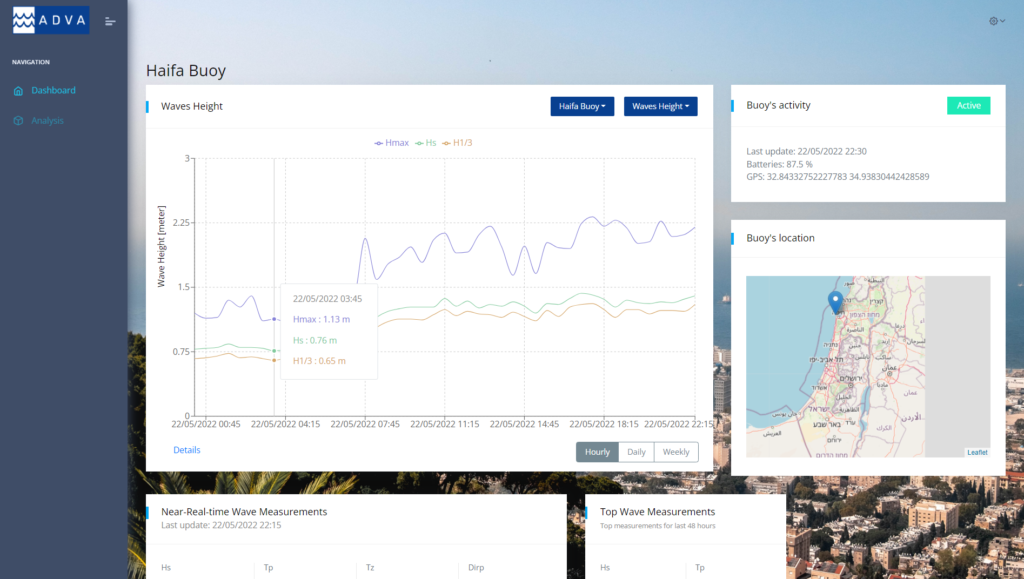Click the blue map location pin
Screen dimensions: 1024x579
pos(836,300)
